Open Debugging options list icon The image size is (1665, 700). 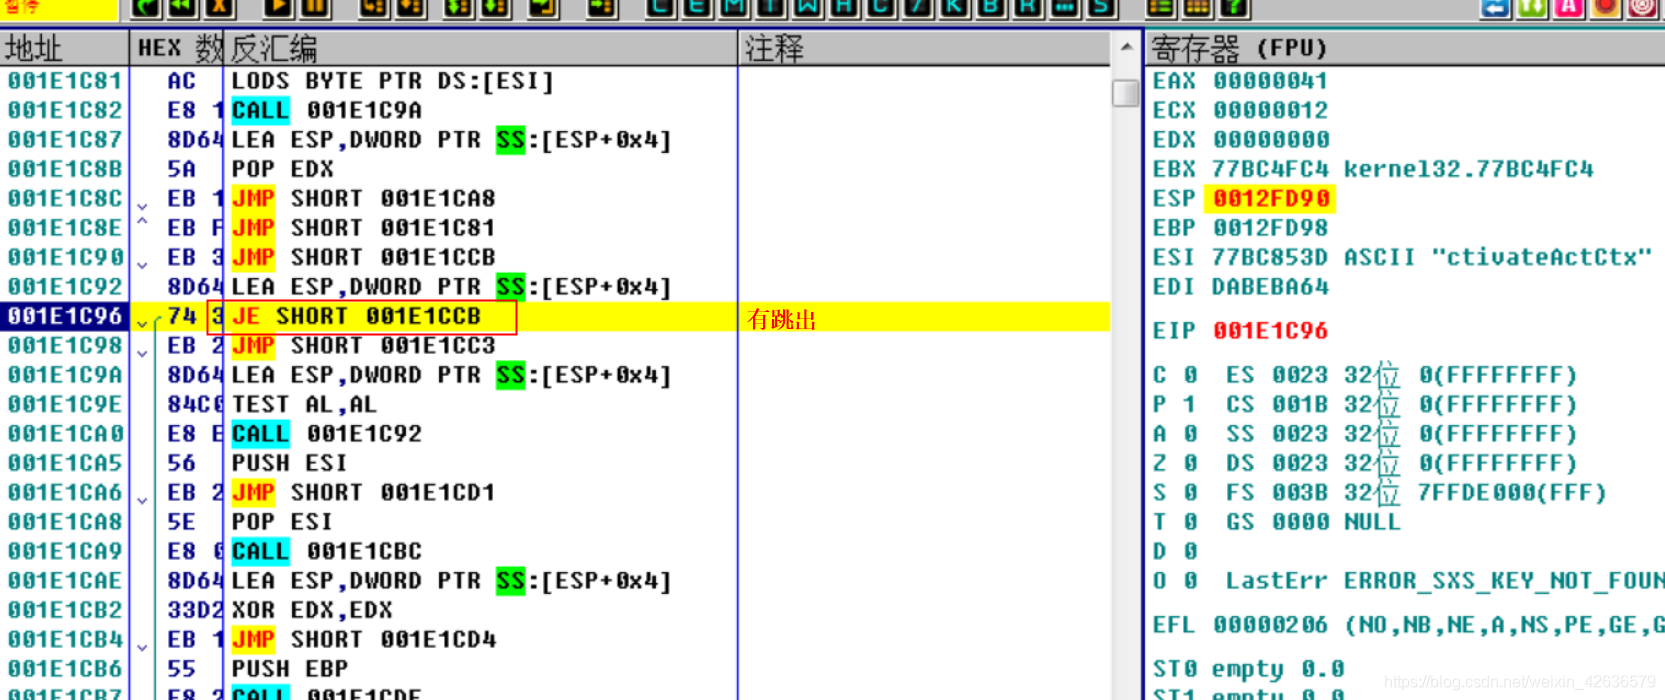coord(1160,8)
